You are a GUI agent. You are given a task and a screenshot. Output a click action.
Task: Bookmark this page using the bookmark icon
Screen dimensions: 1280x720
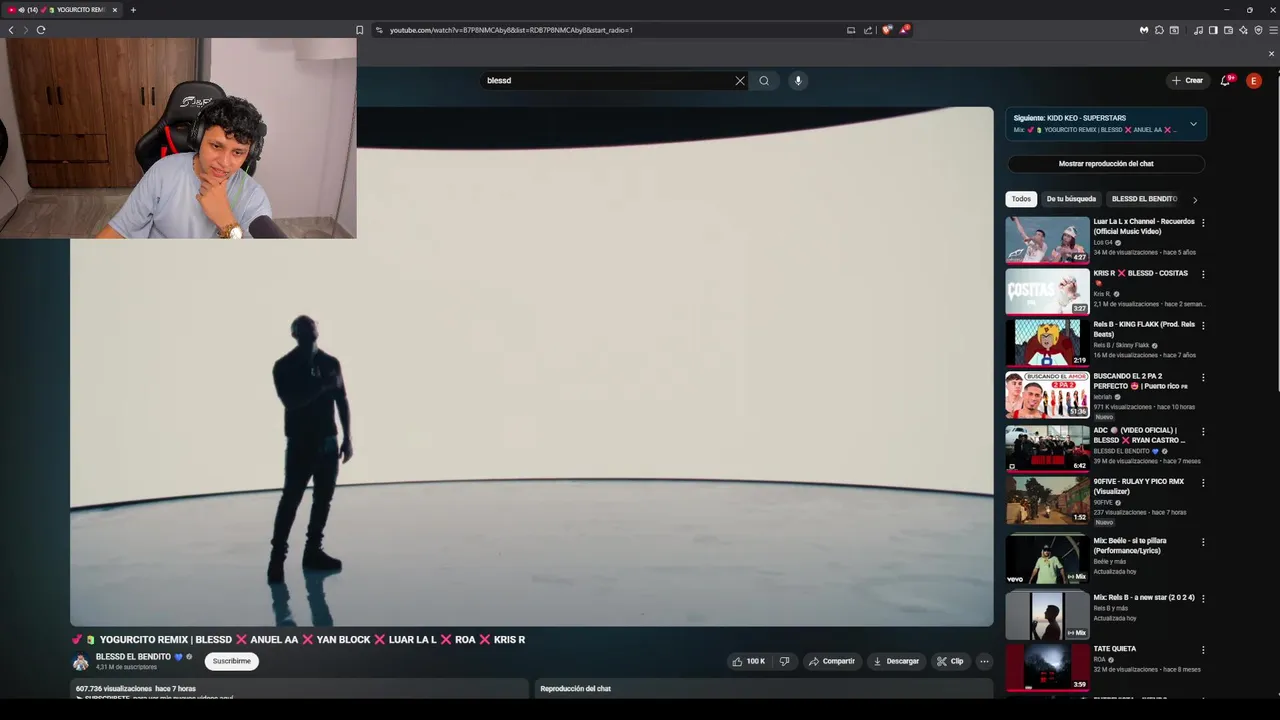360,30
